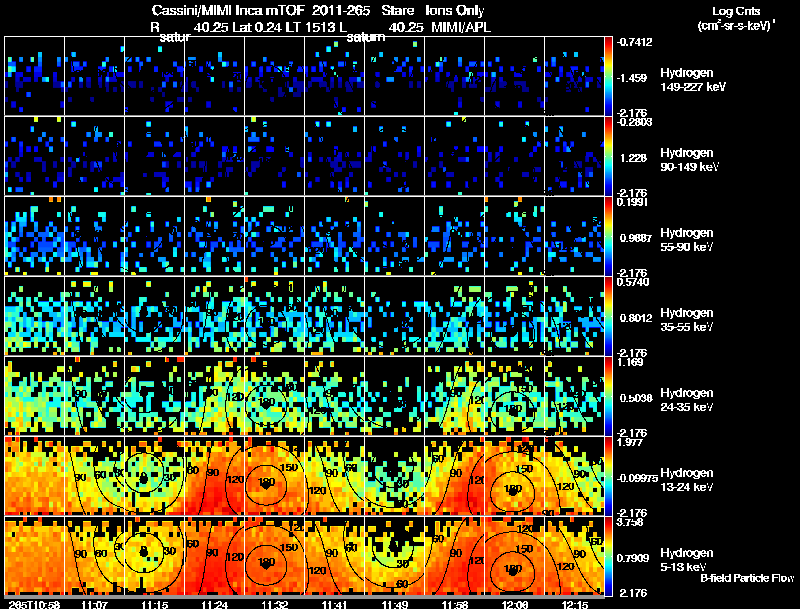The image size is (800, 609).
Task: Click the Cassini/MIMI Inca mTOF title text
Action: (229, 10)
